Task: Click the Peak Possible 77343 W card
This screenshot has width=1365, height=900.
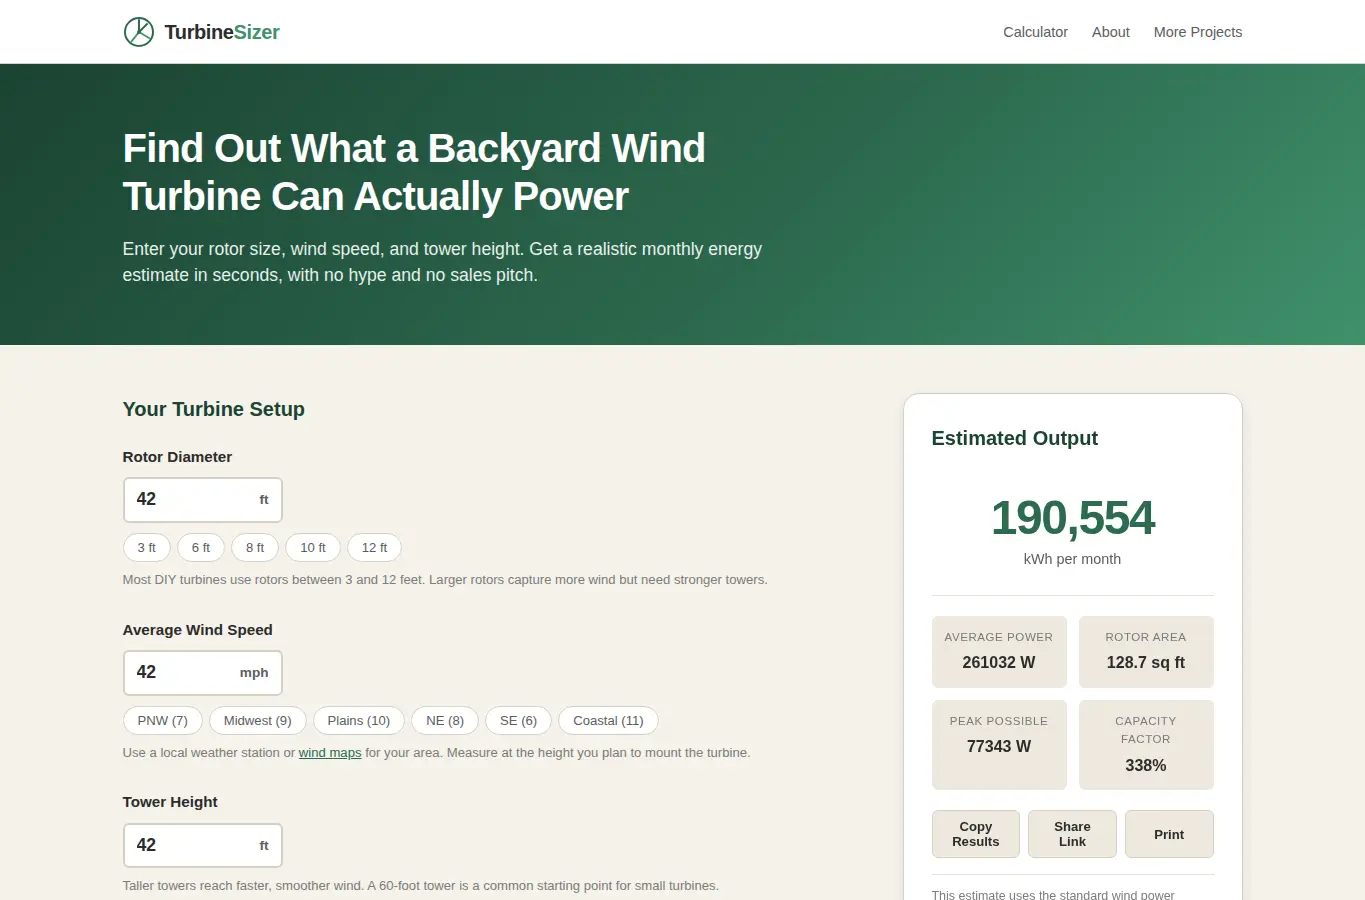Action: tap(999, 745)
